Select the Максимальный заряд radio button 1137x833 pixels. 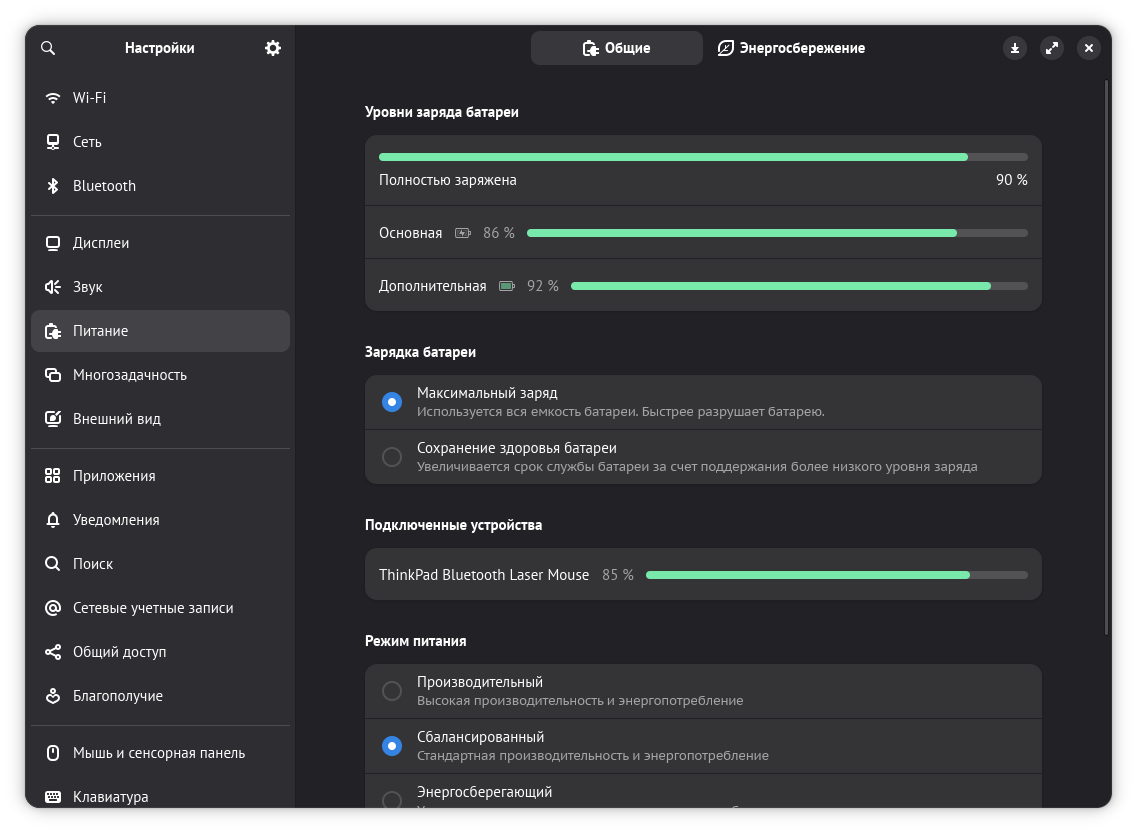click(392, 402)
